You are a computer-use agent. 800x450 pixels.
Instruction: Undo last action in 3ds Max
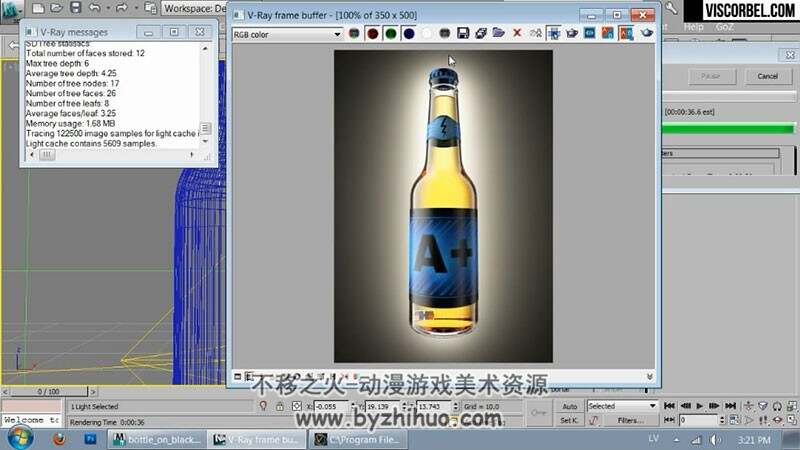pos(94,8)
